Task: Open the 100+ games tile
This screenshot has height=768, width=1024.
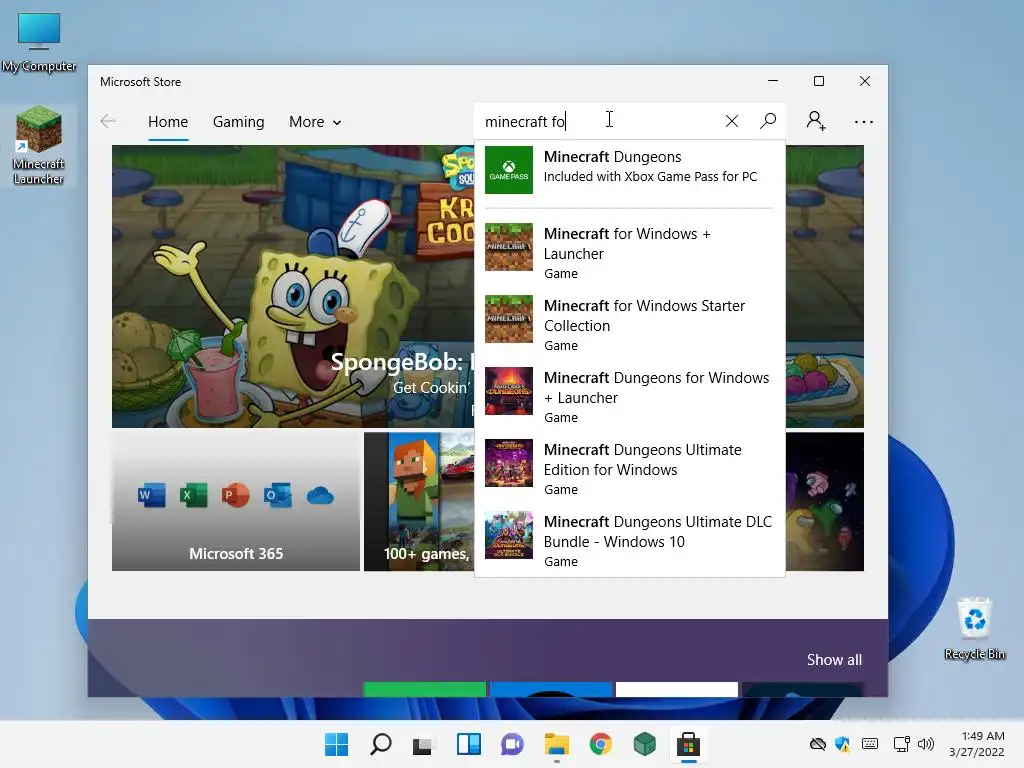Action: [419, 501]
